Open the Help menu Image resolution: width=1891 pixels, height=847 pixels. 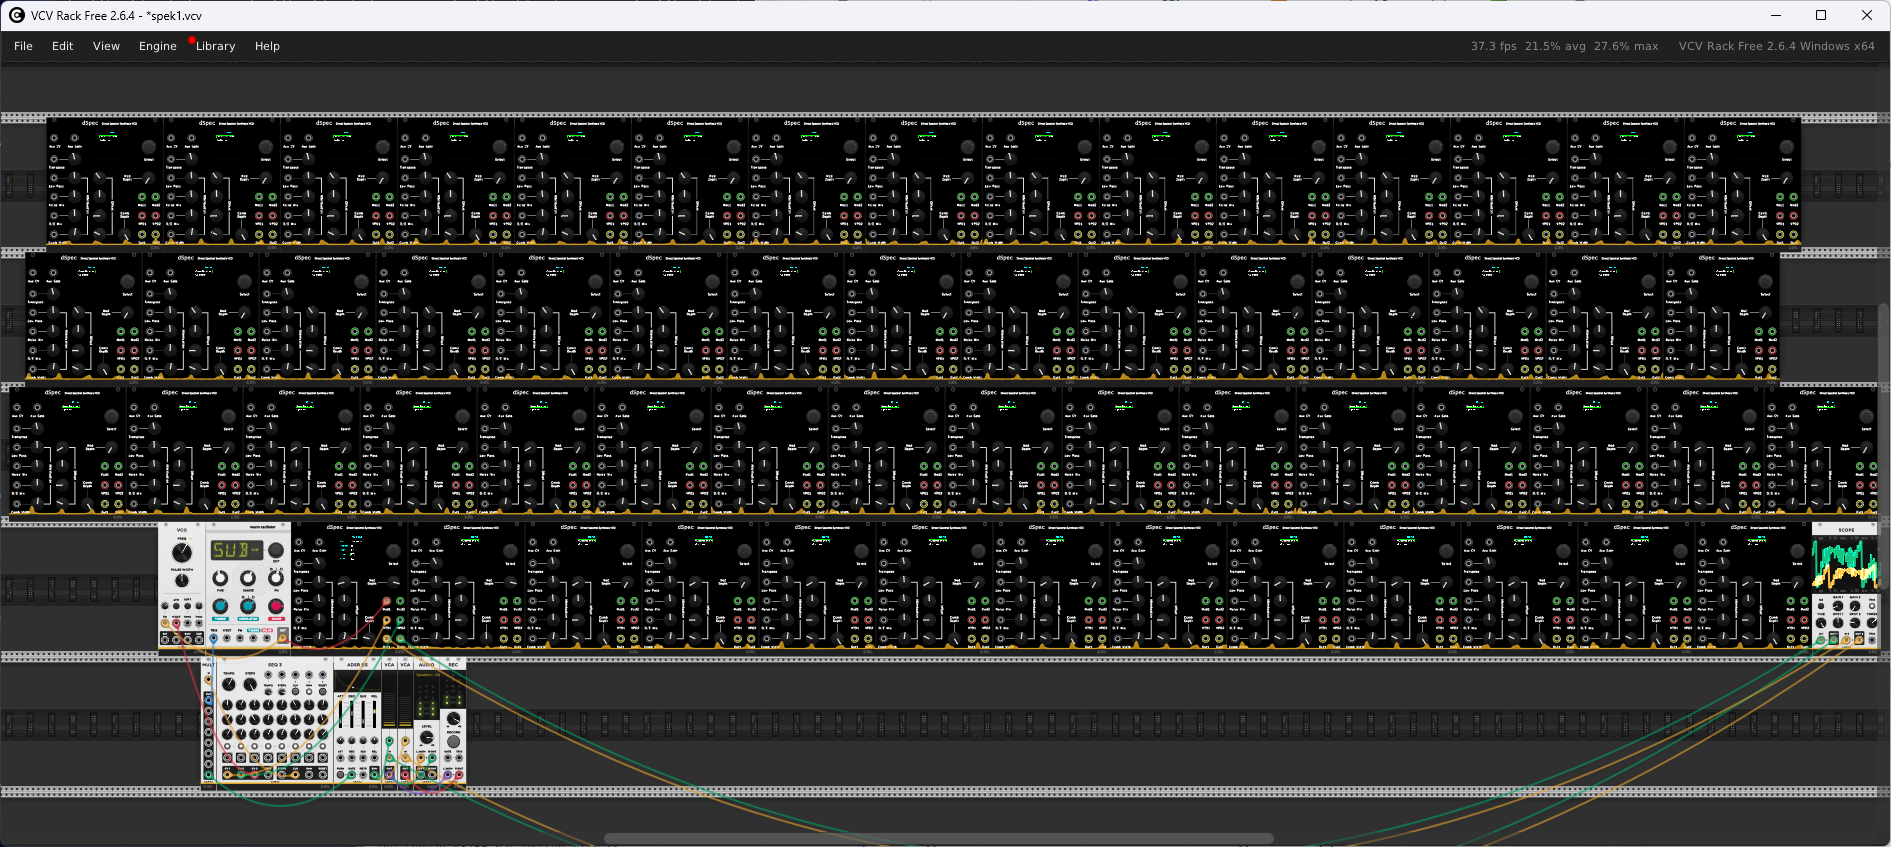[x=267, y=46]
